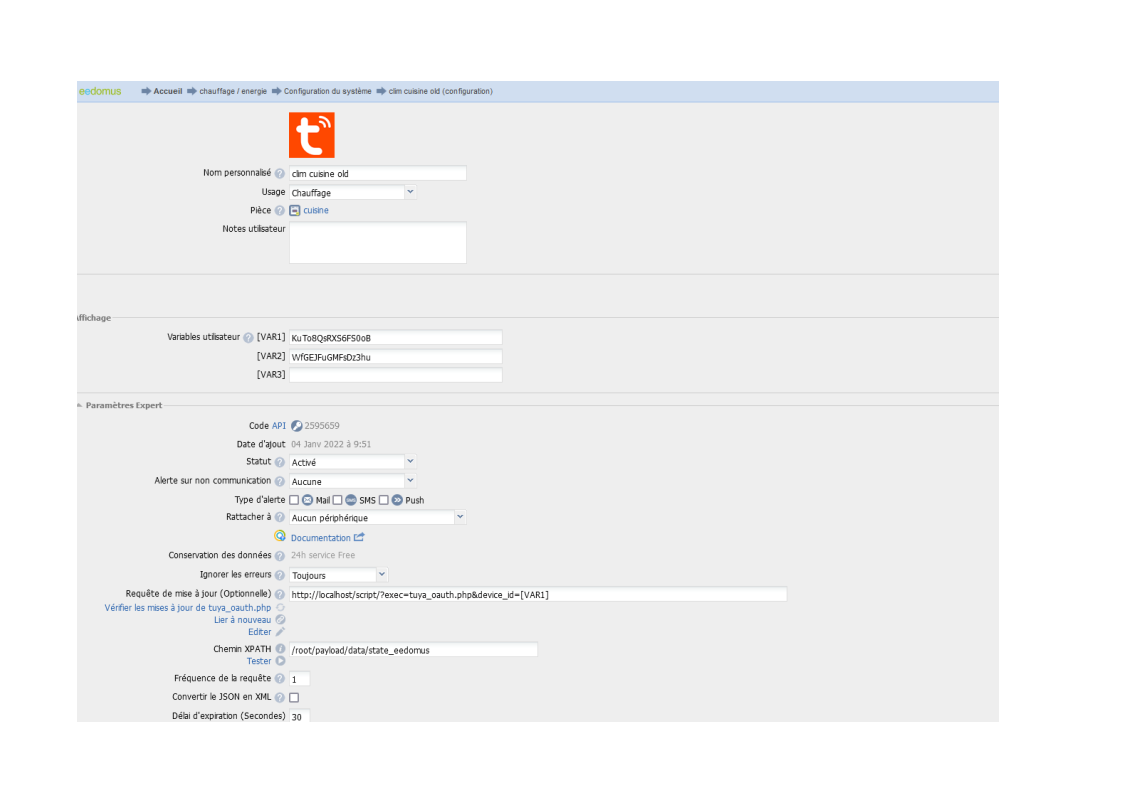Click help icon next to Ignorer les erreurs
Image resolution: width=1122 pixels, height=793 pixels.
280,575
